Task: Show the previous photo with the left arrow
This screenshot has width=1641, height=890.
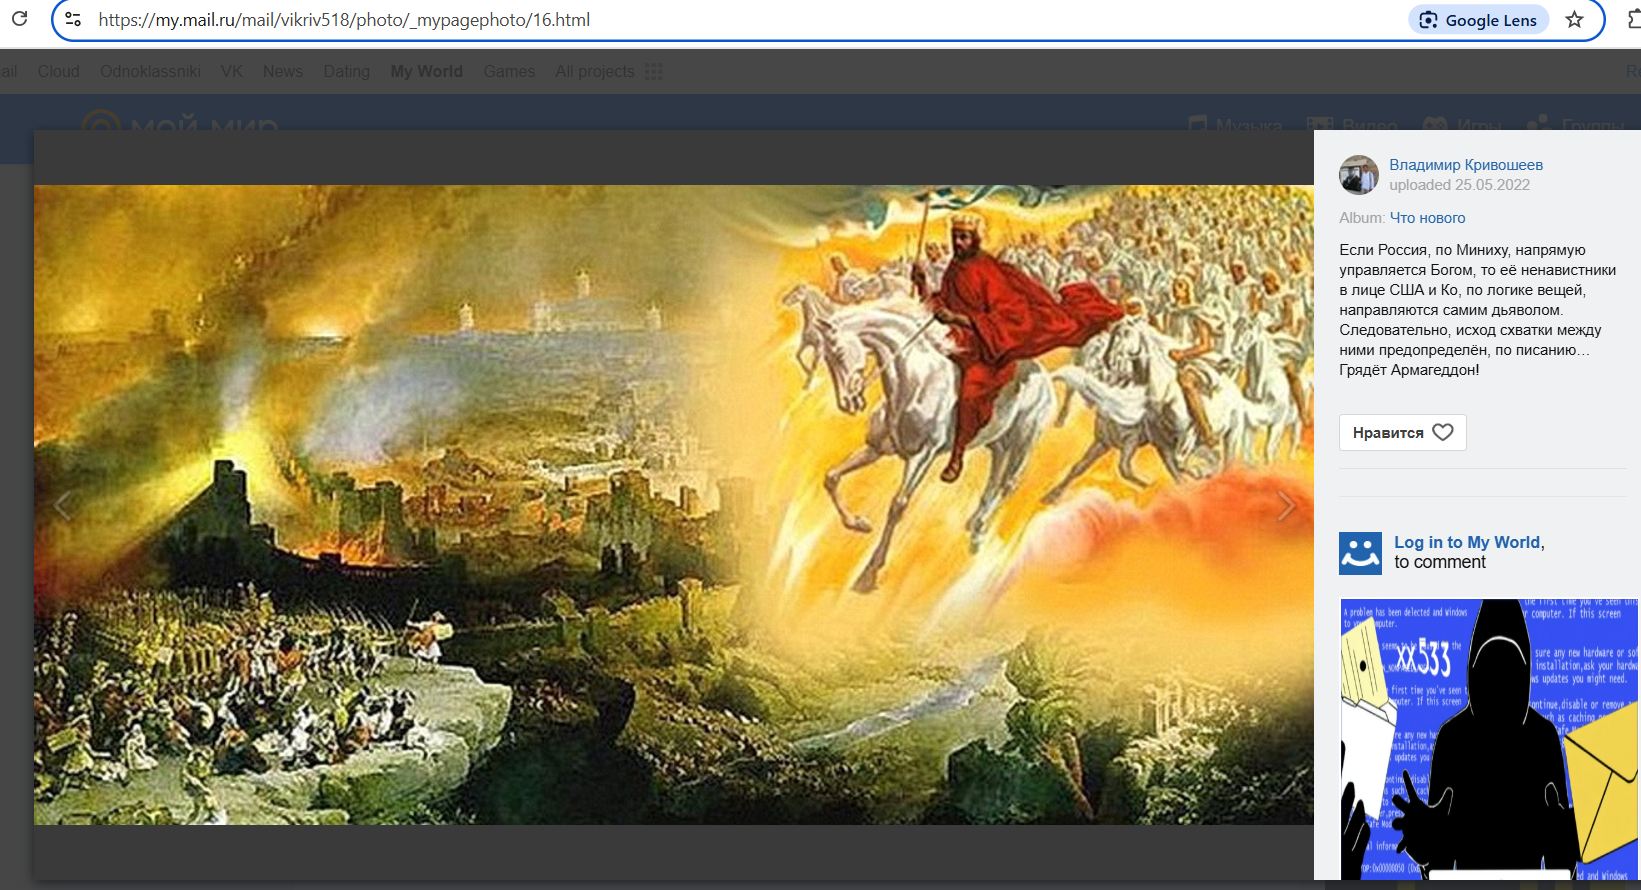Action: [62, 506]
